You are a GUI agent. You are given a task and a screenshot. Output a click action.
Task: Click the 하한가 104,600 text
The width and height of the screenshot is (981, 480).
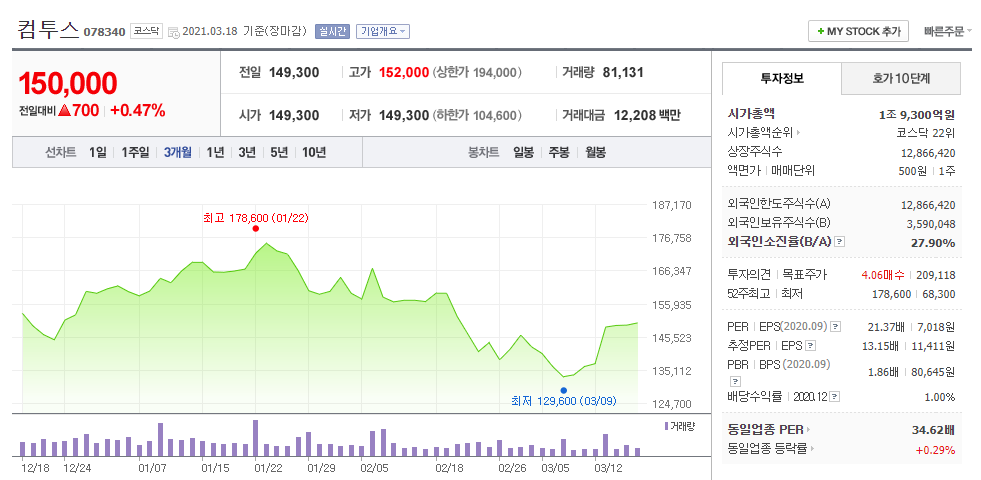(x=477, y=115)
